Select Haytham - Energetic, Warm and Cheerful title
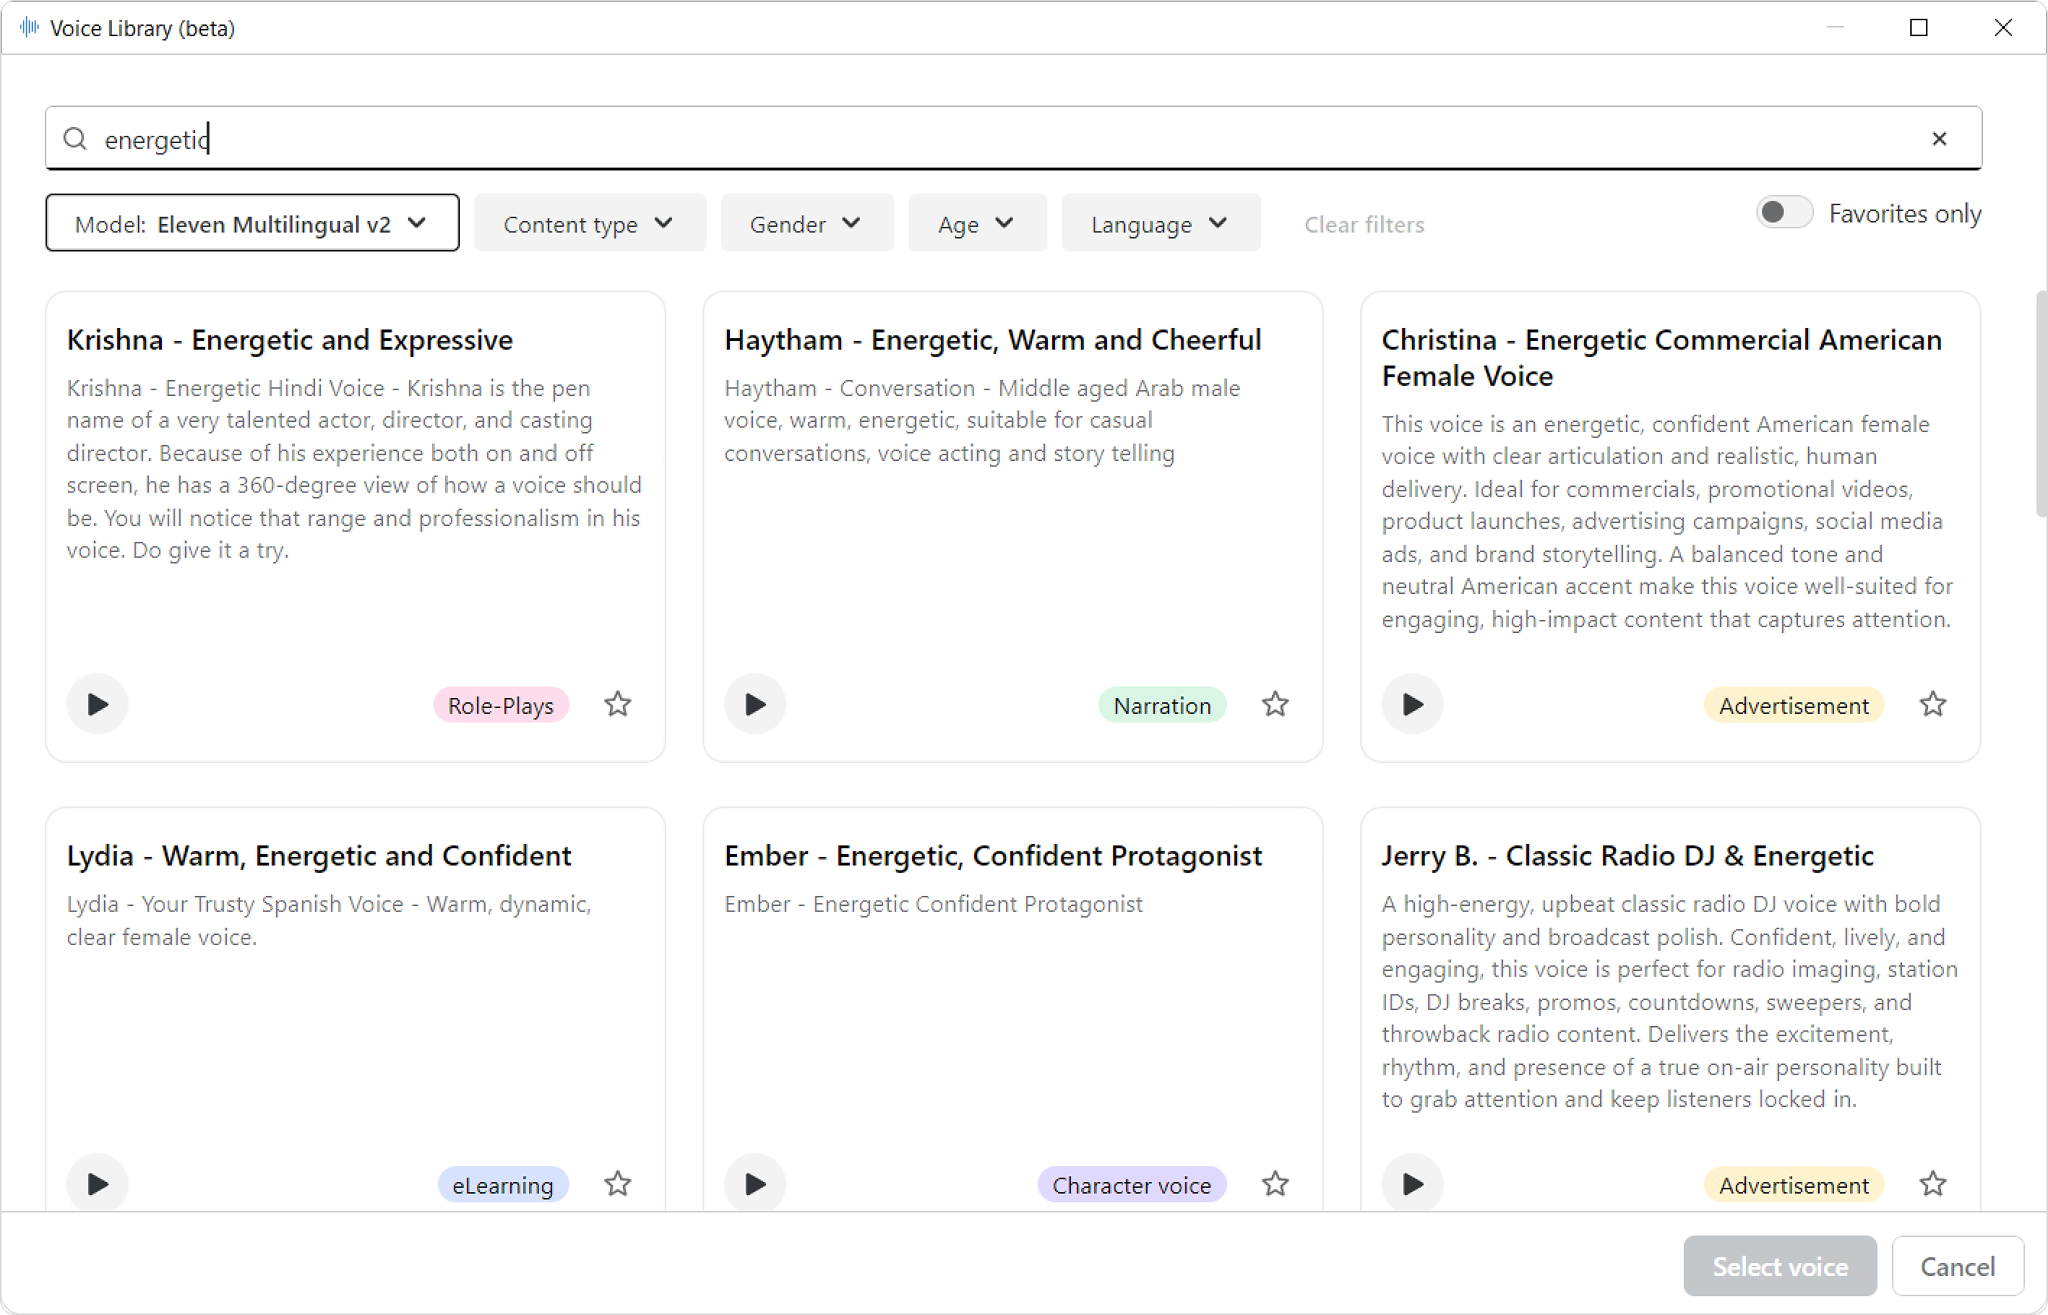Screen dimensions: 2048x1315 993,340
